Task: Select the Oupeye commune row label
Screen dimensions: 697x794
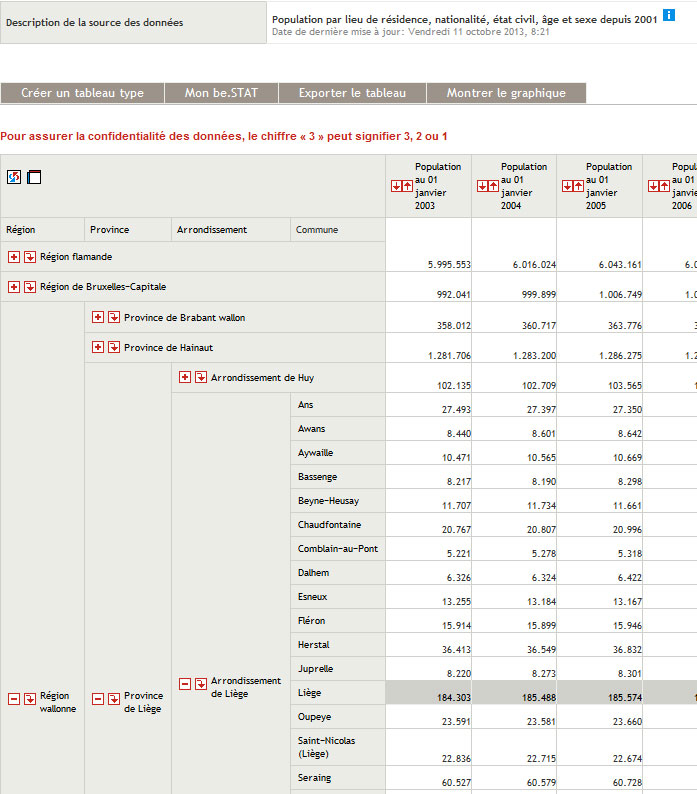Action: pos(315,717)
